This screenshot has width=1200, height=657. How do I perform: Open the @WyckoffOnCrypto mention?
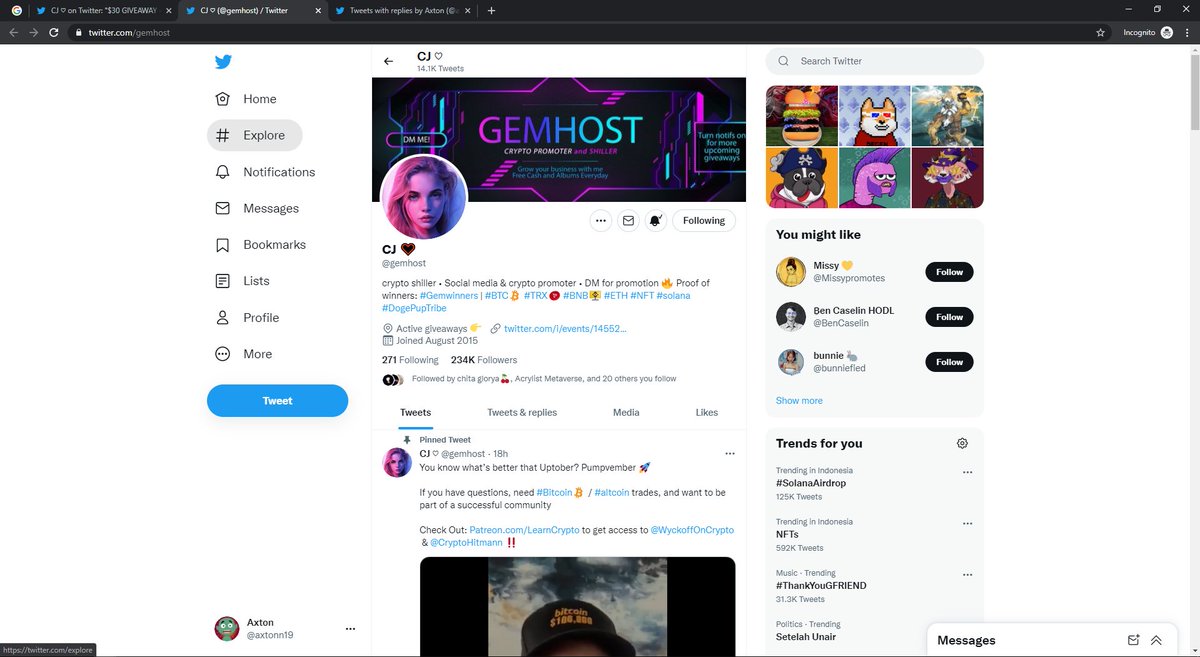click(x=692, y=530)
